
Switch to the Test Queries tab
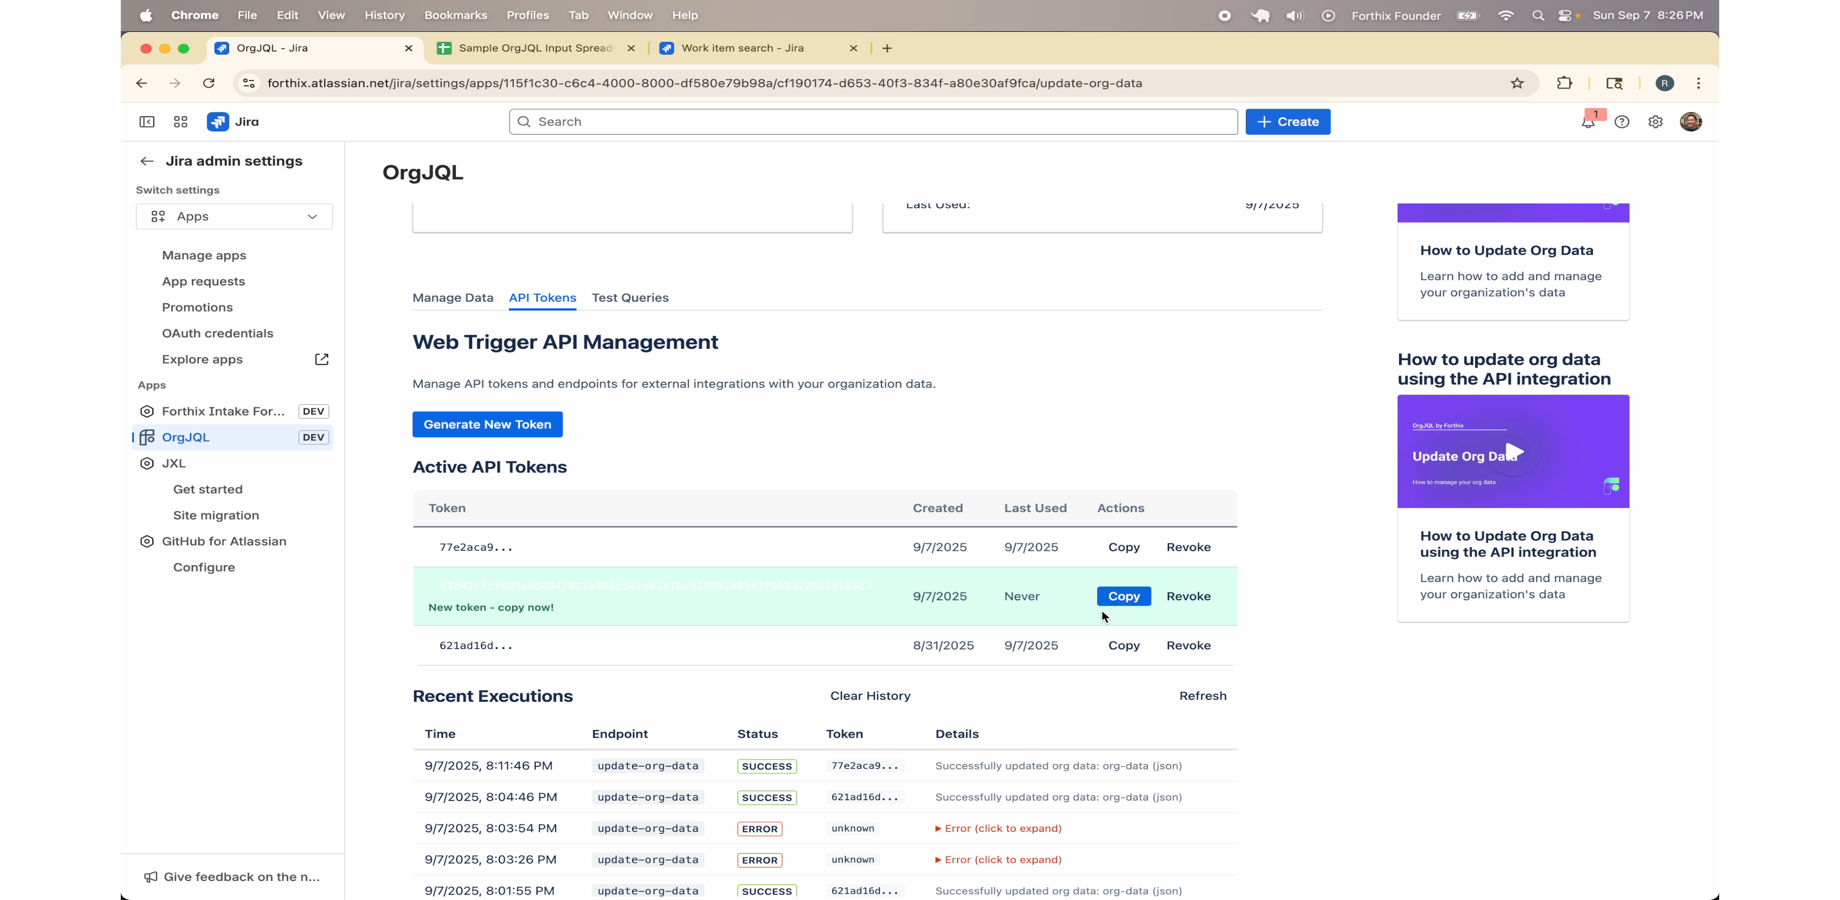(630, 298)
